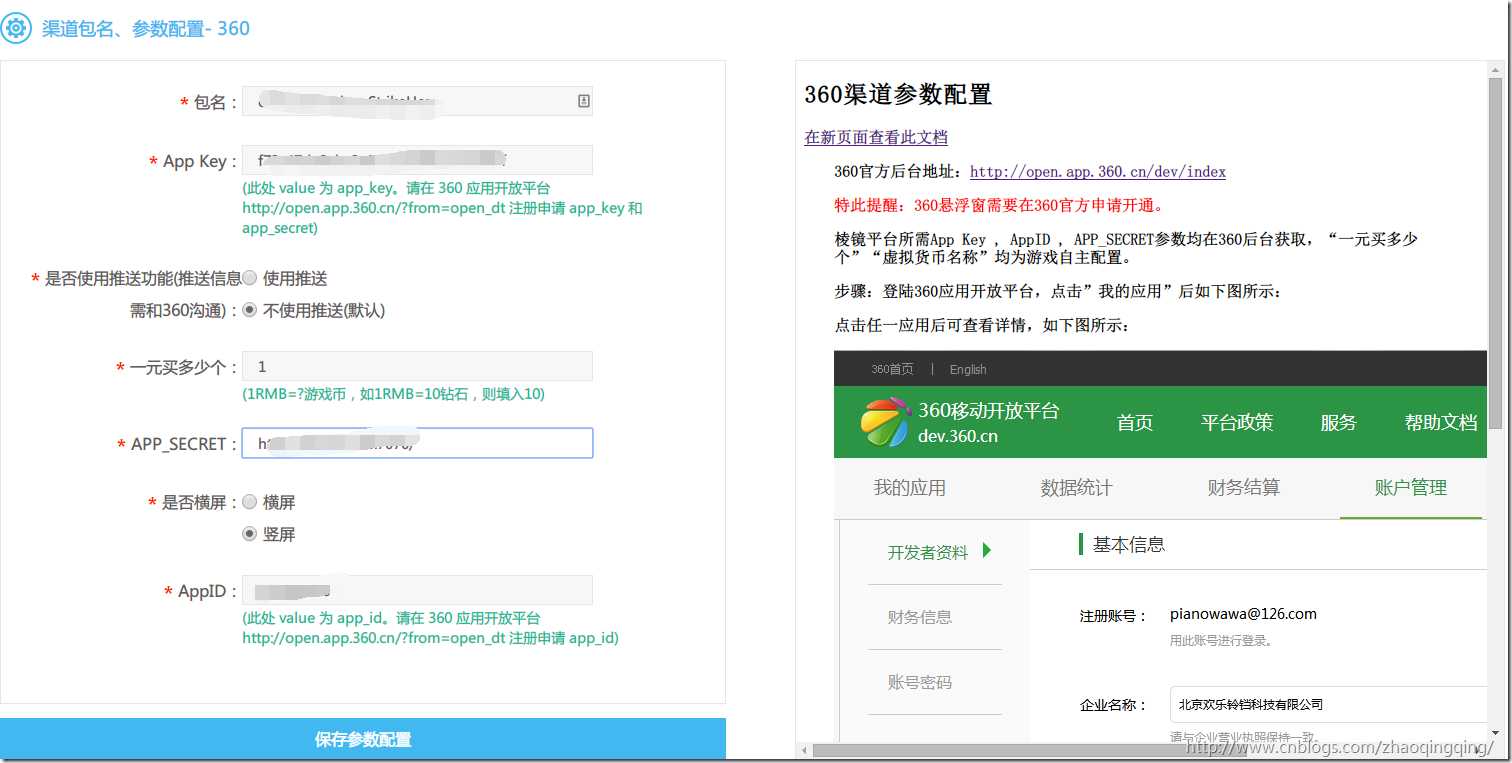Select 开发者资料 in the sidebar
Screen dimensions: 1512x763
[928, 552]
